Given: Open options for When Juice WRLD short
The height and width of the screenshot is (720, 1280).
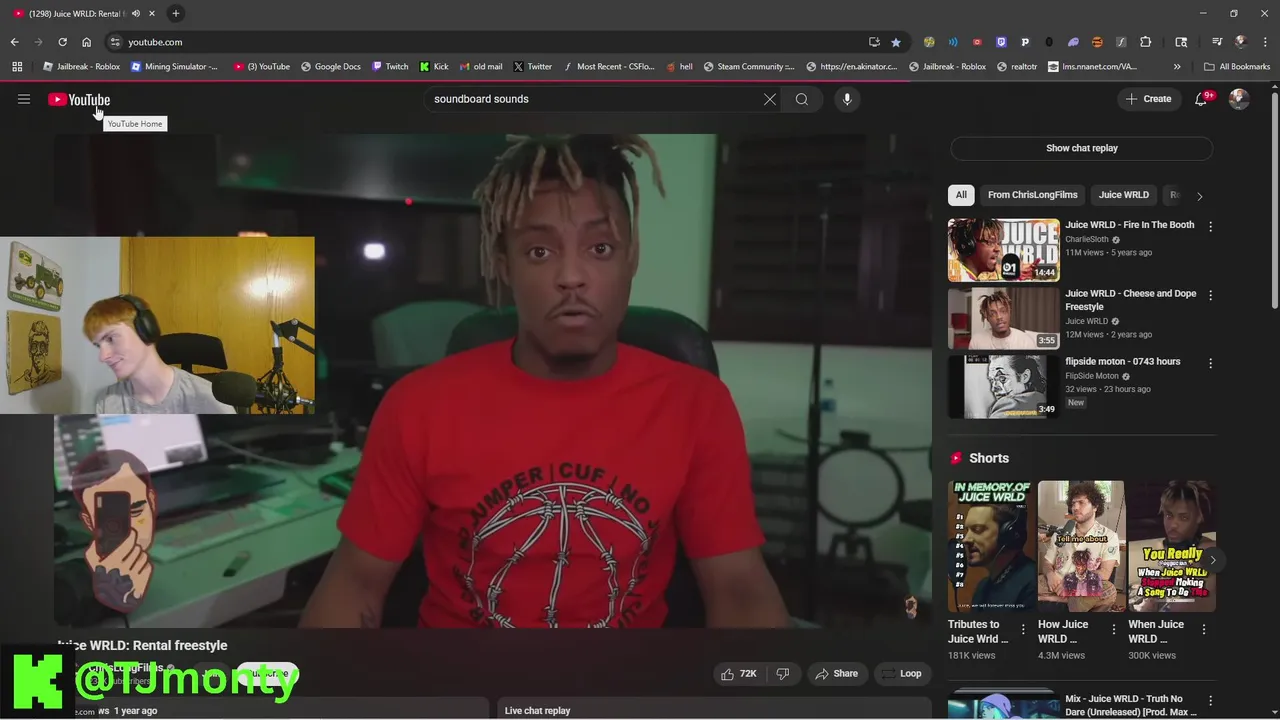Looking at the screenshot, I should pos(1204,629).
